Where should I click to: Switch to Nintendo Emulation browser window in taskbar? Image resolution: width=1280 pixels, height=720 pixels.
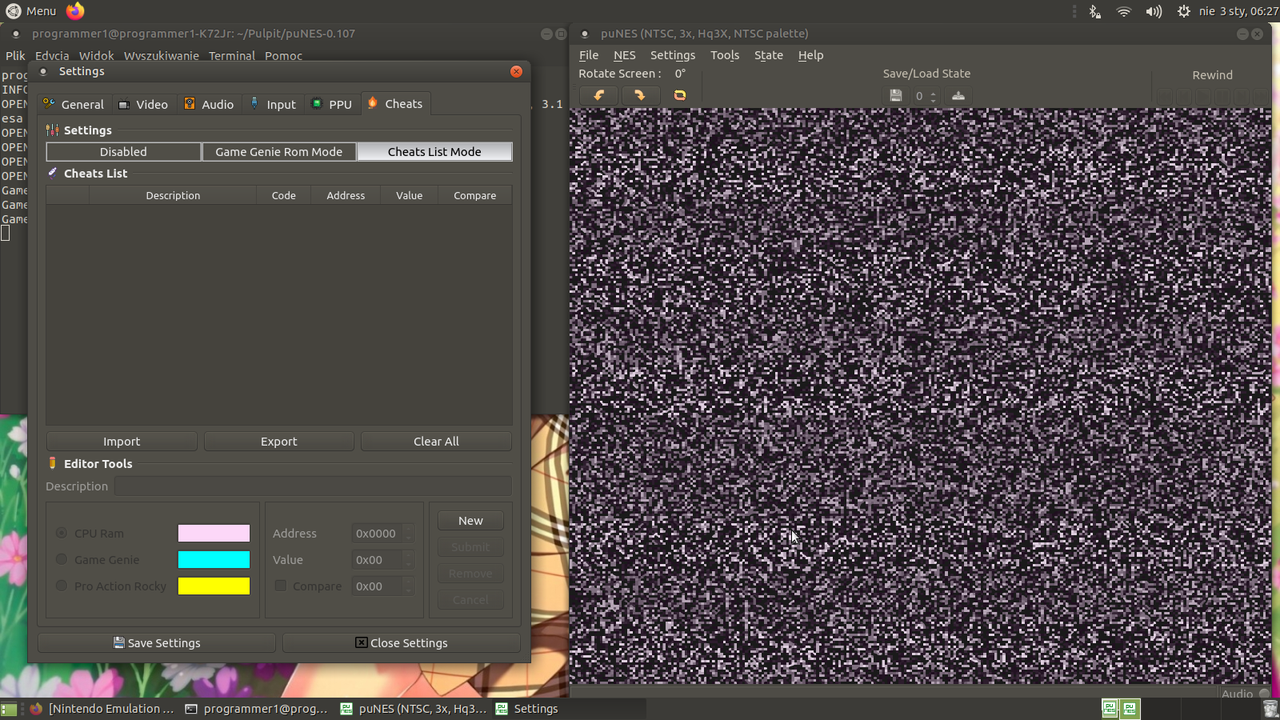tap(101, 709)
